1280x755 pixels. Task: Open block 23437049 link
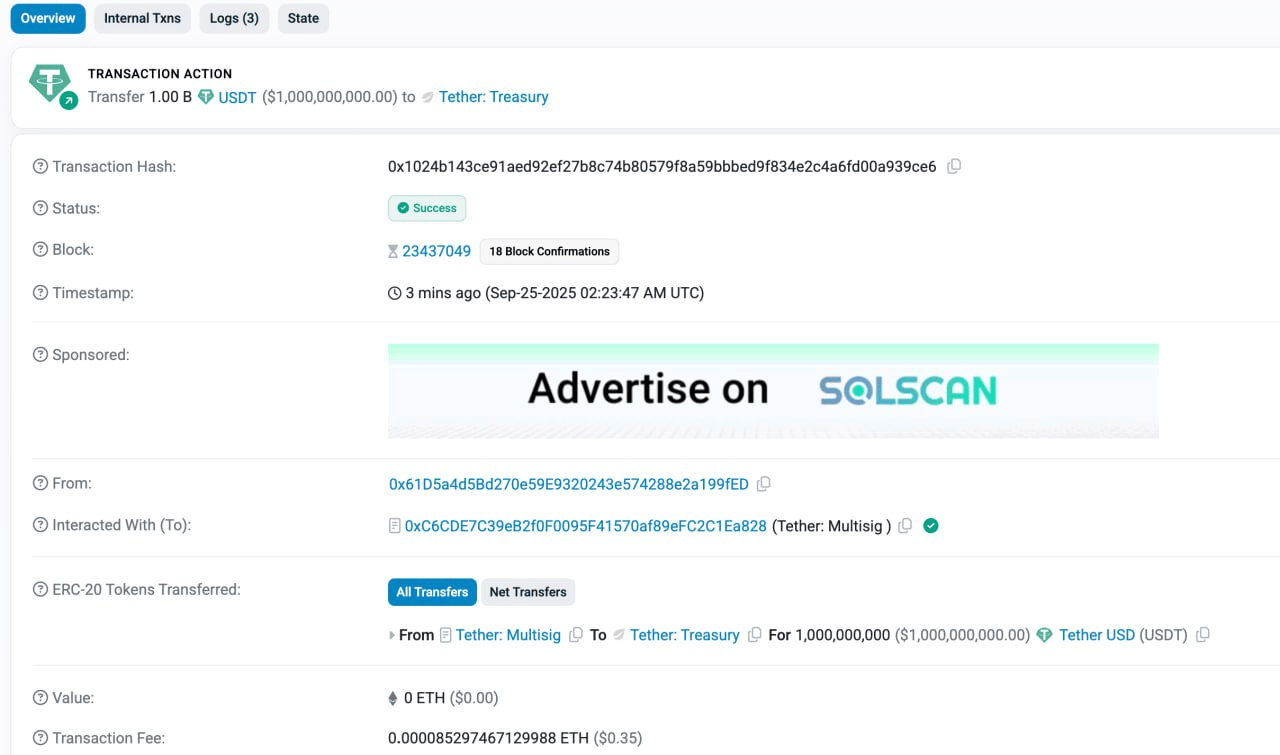point(436,251)
